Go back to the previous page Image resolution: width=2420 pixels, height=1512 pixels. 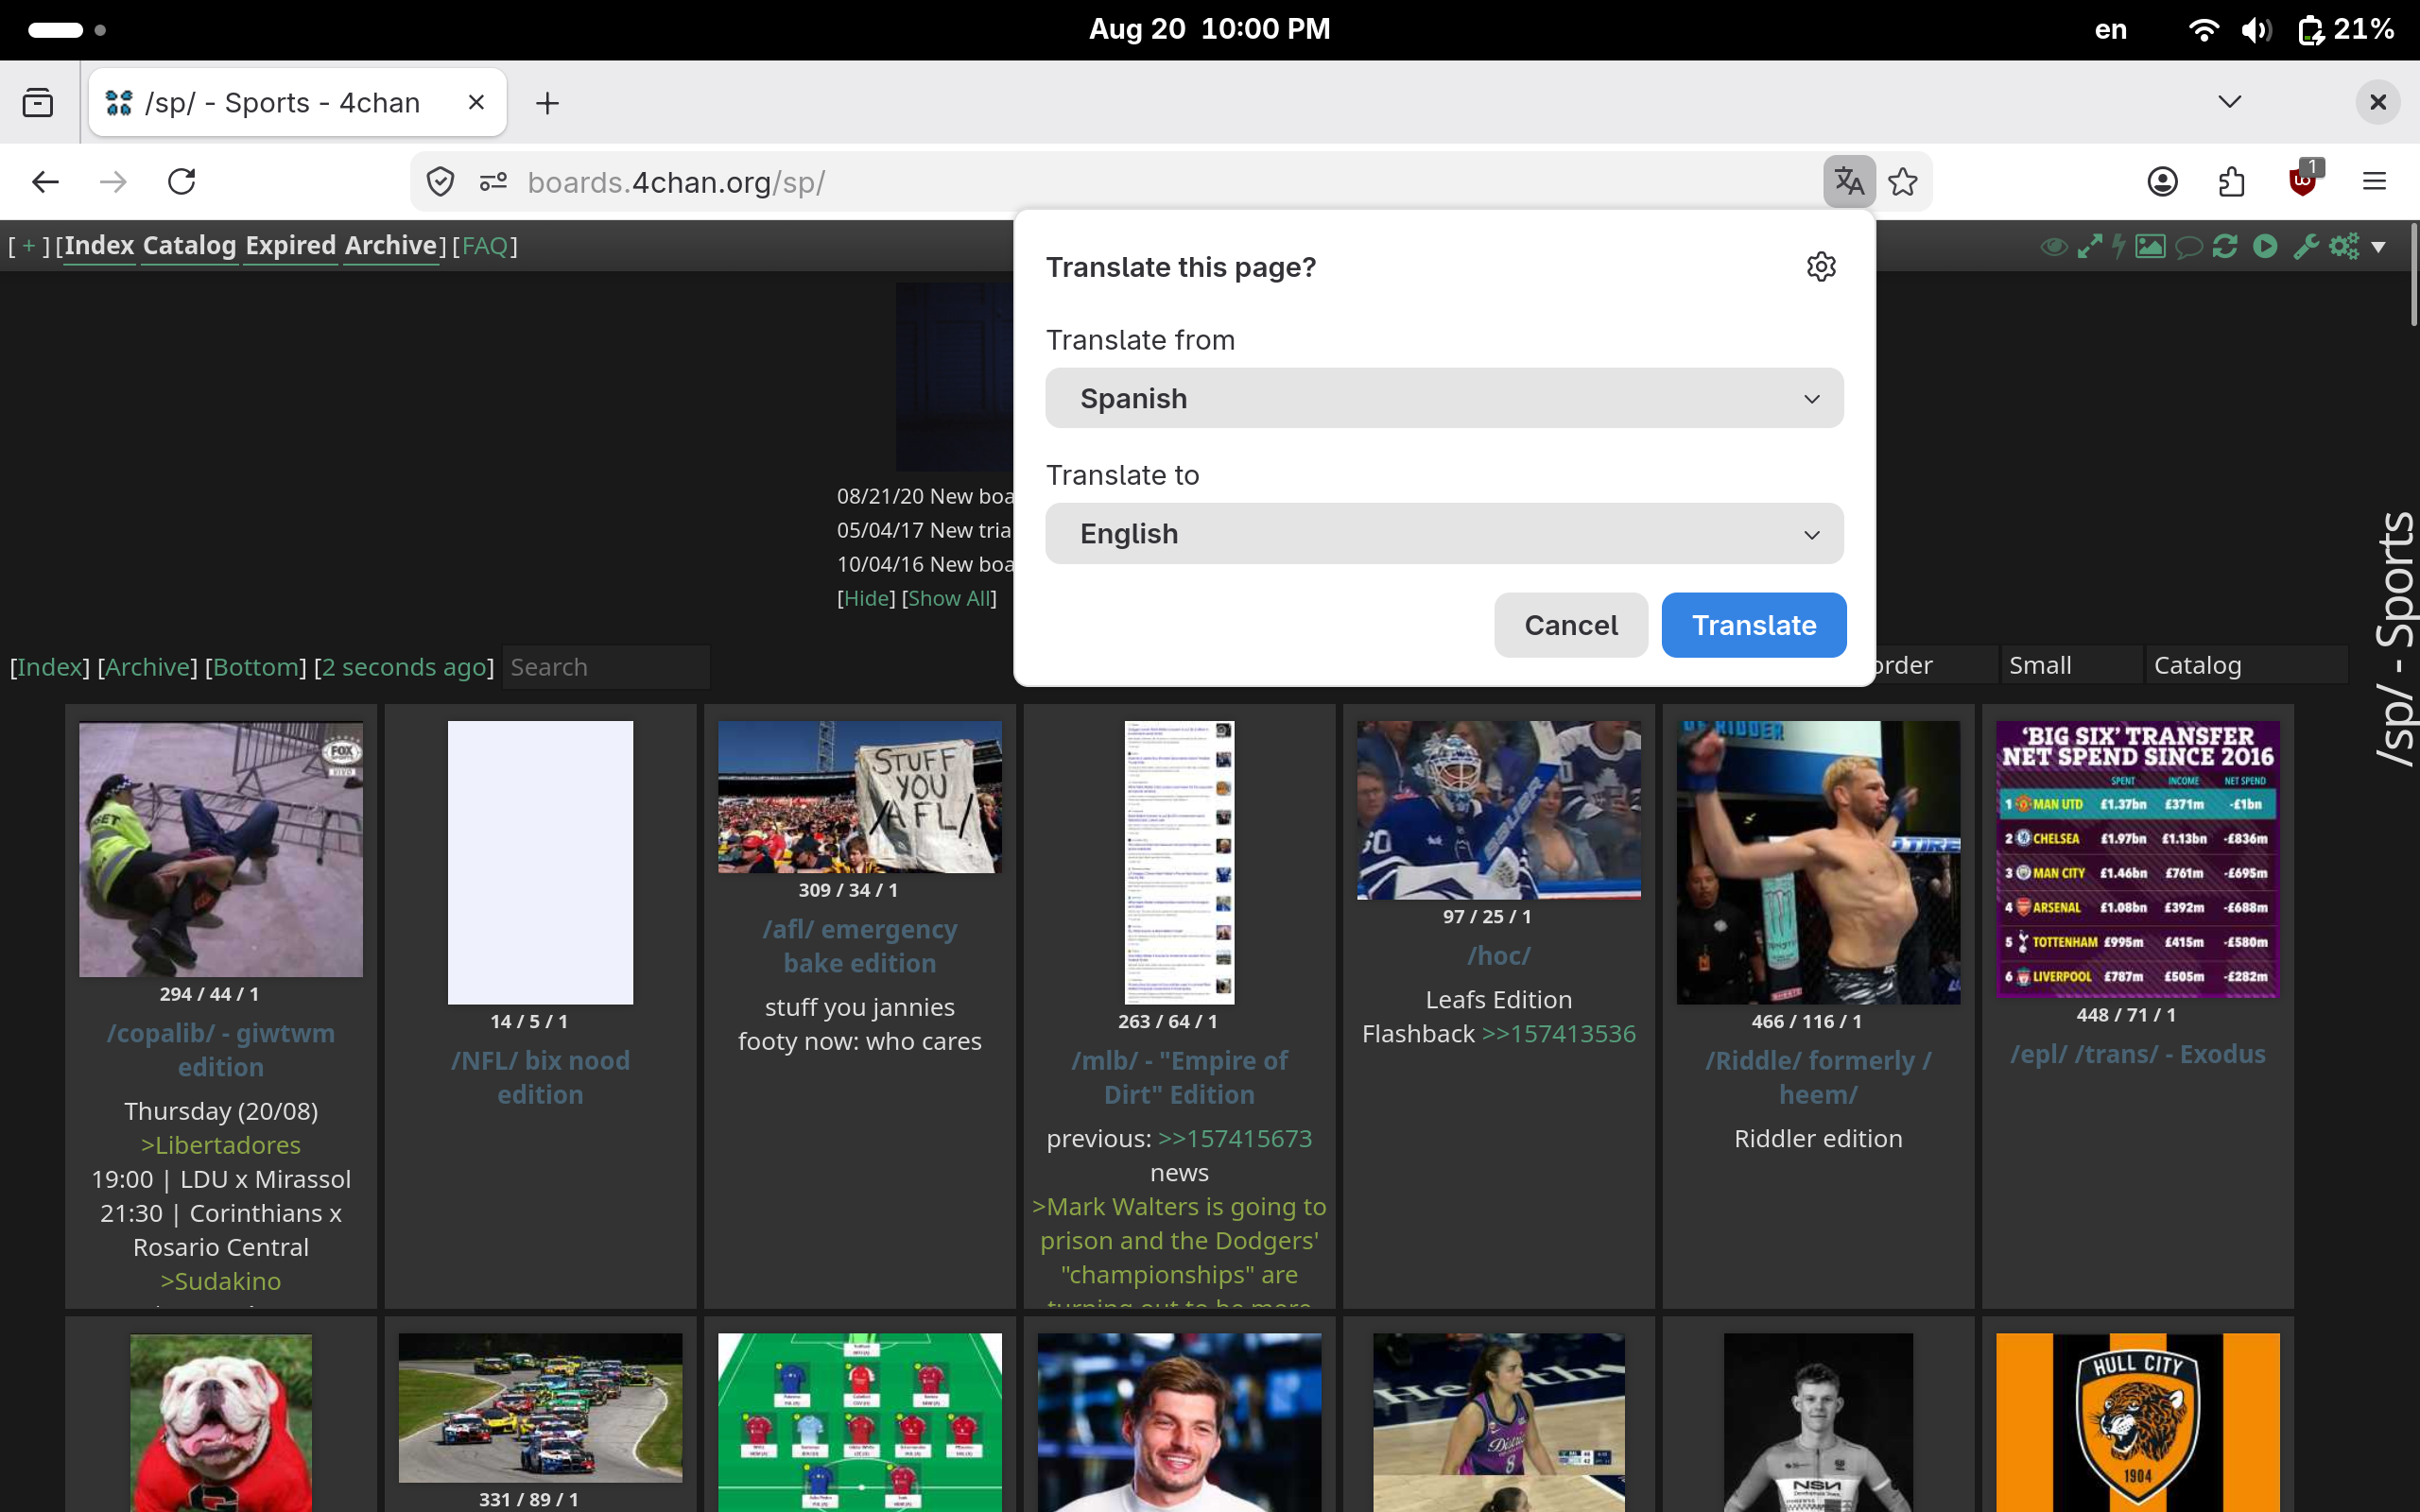(x=46, y=182)
